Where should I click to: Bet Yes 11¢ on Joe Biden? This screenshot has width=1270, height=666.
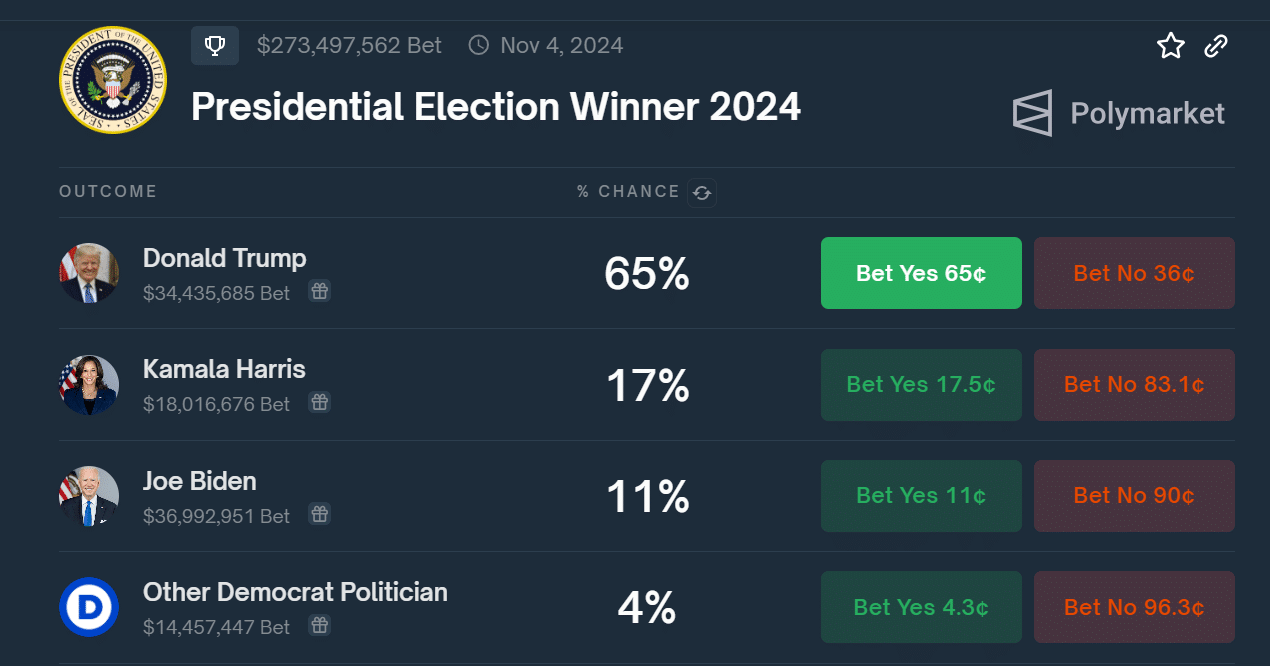pos(921,496)
